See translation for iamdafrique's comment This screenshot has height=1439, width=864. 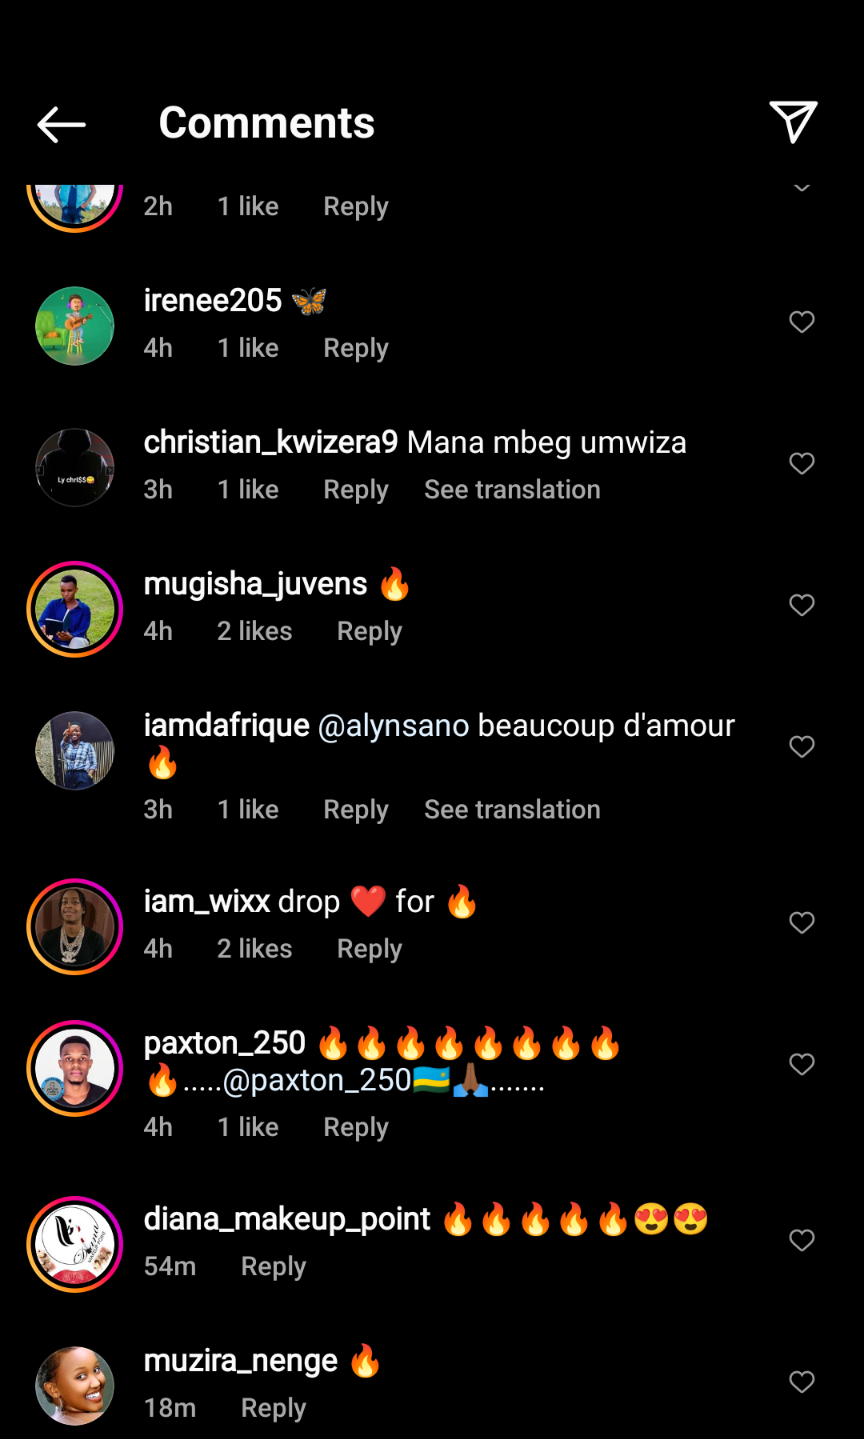(512, 810)
